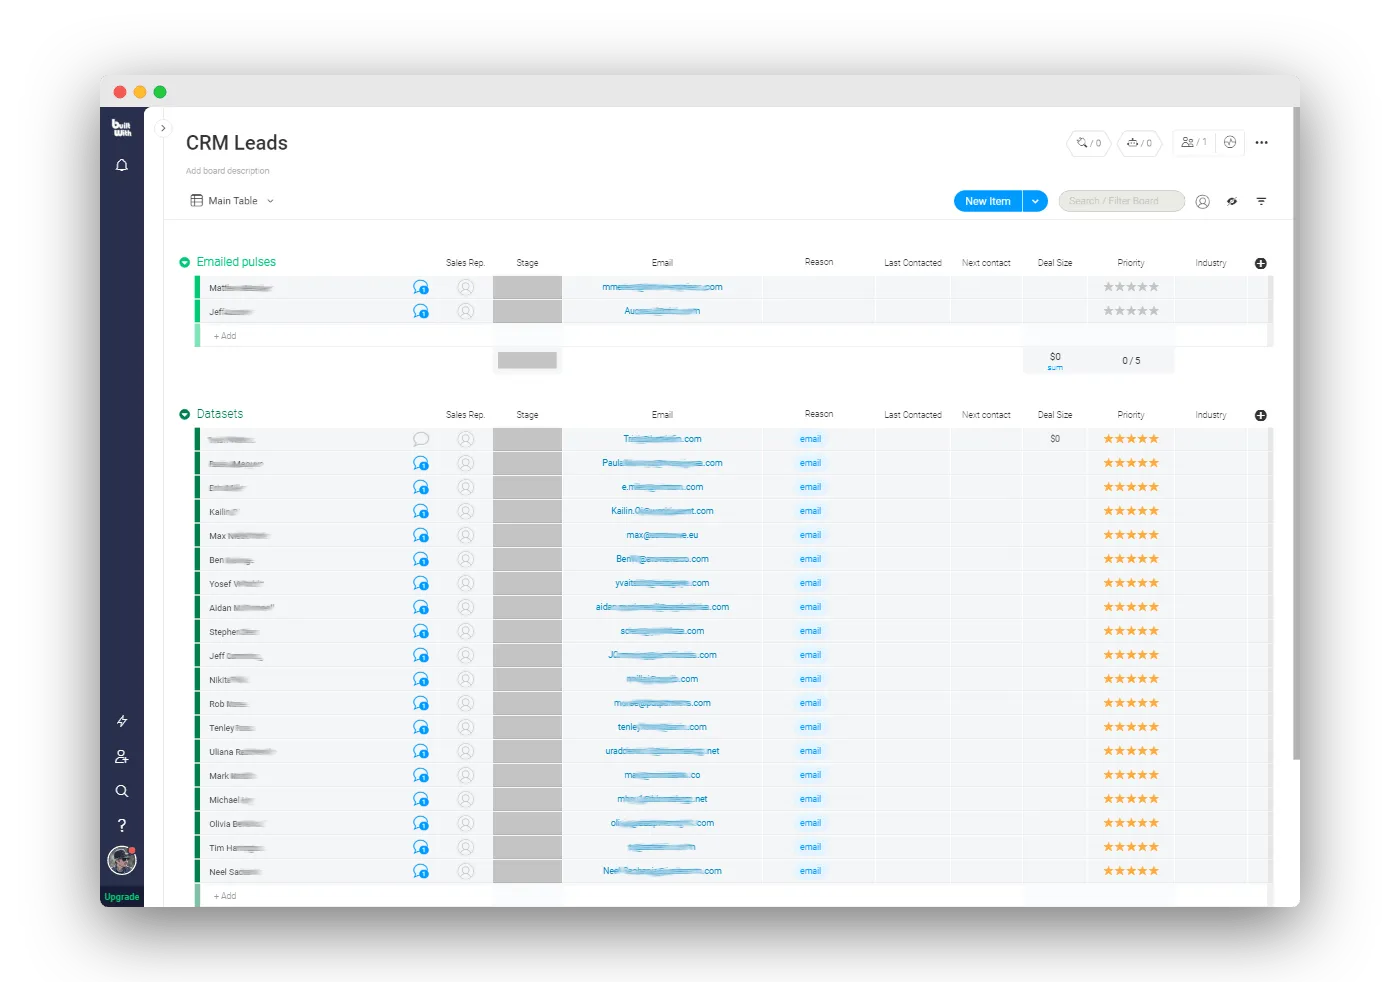Open the integrations counter icon

1088,143
